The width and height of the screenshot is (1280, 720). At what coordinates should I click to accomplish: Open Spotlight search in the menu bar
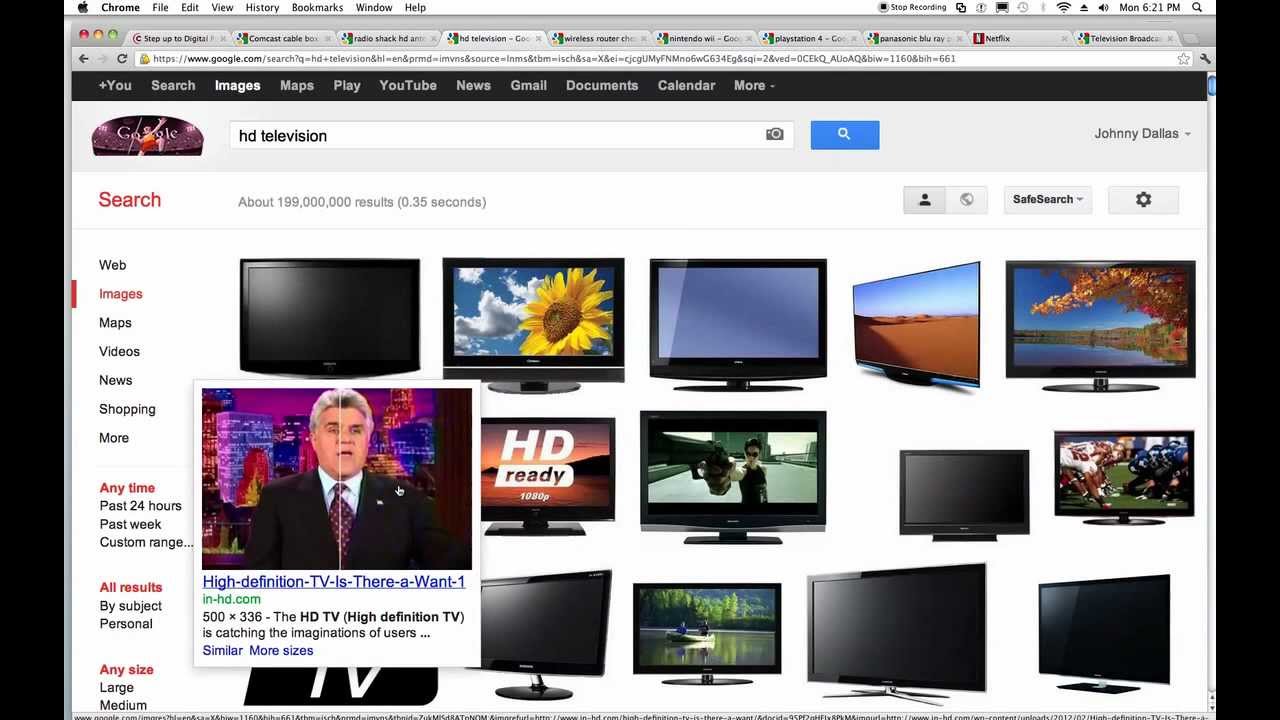click(x=1197, y=7)
